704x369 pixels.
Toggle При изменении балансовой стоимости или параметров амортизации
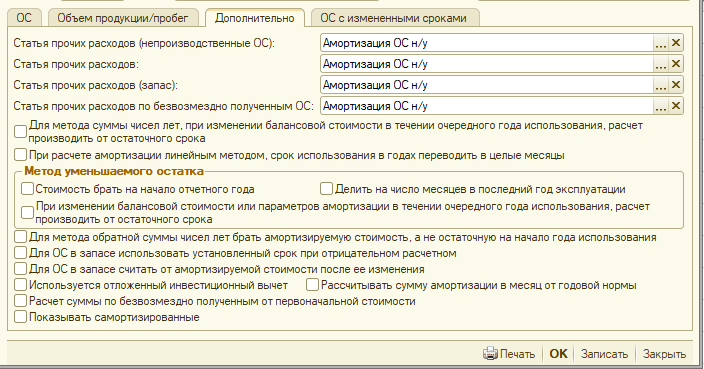click(27, 212)
